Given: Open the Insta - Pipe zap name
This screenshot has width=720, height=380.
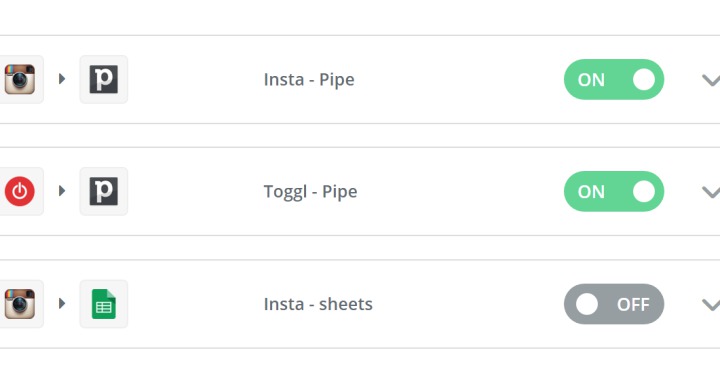Looking at the screenshot, I should click(x=309, y=80).
